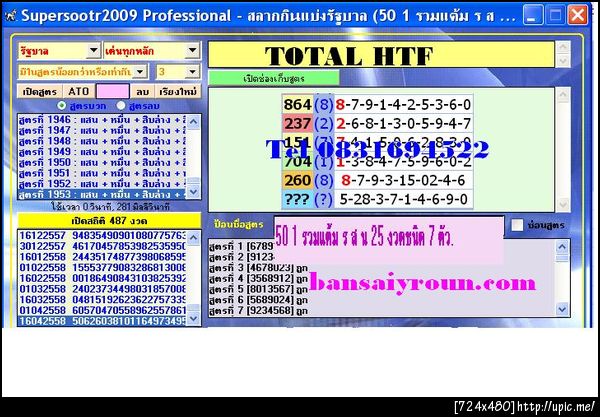Click the TOTAL HTF yellow banner
The width and height of the screenshot is (600, 417).
tap(381, 55)
